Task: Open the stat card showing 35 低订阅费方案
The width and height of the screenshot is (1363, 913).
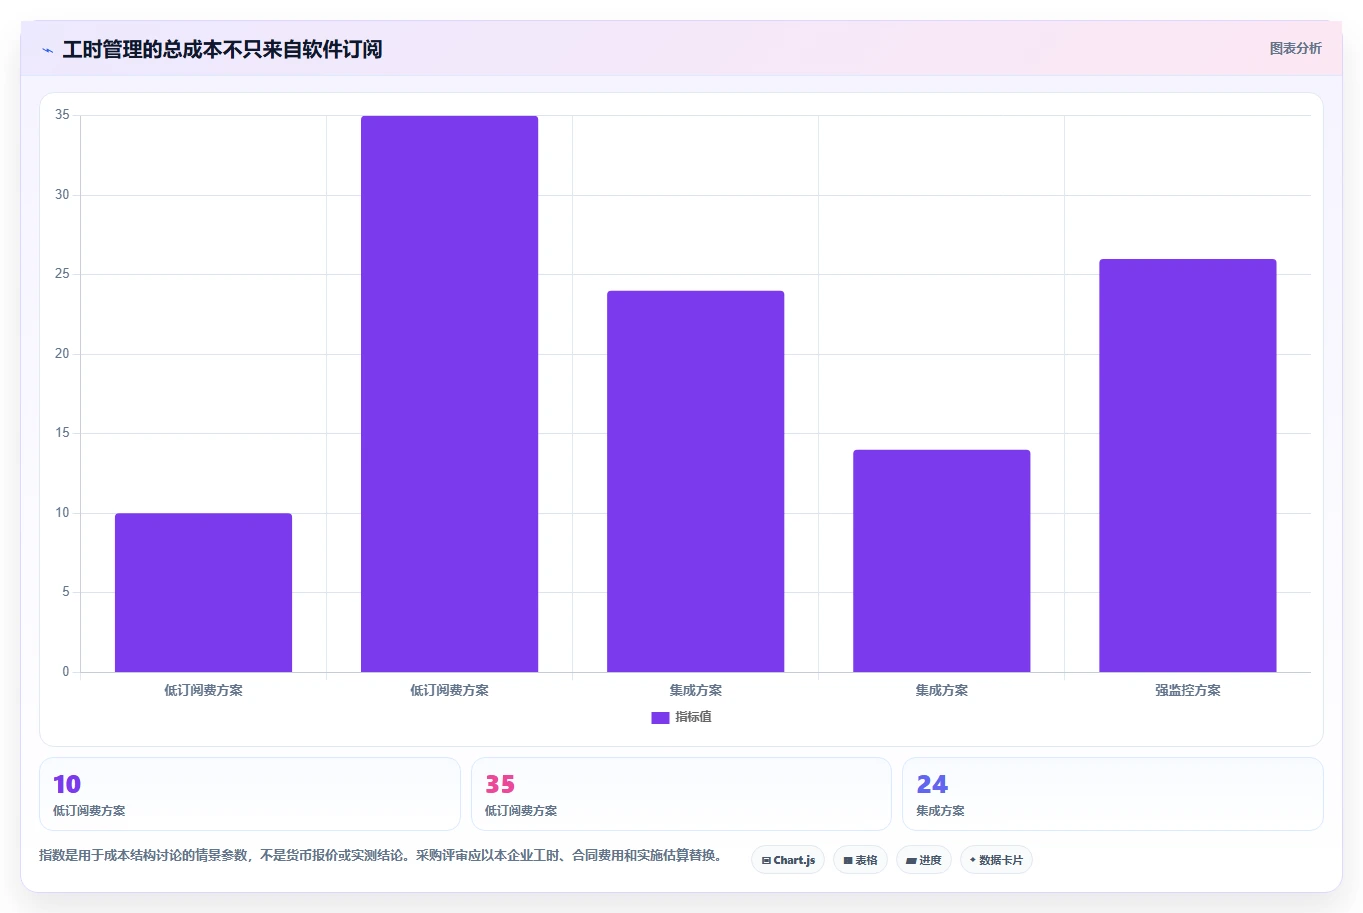Action: [x=681, y=794]
